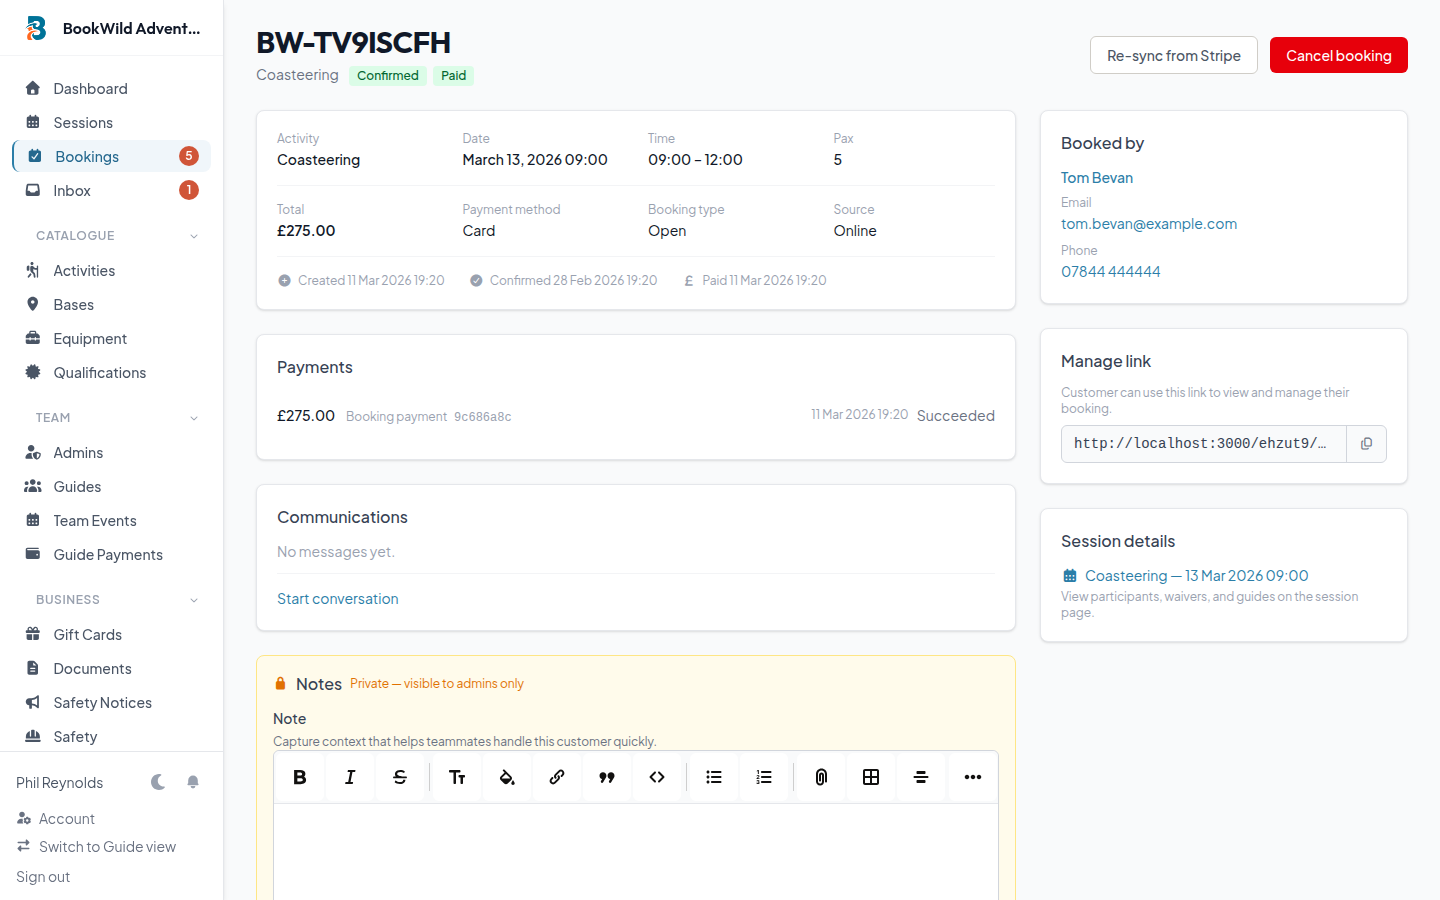The image size is (1440, 900).
Task: Open the notifications bell
Action: 193,782
